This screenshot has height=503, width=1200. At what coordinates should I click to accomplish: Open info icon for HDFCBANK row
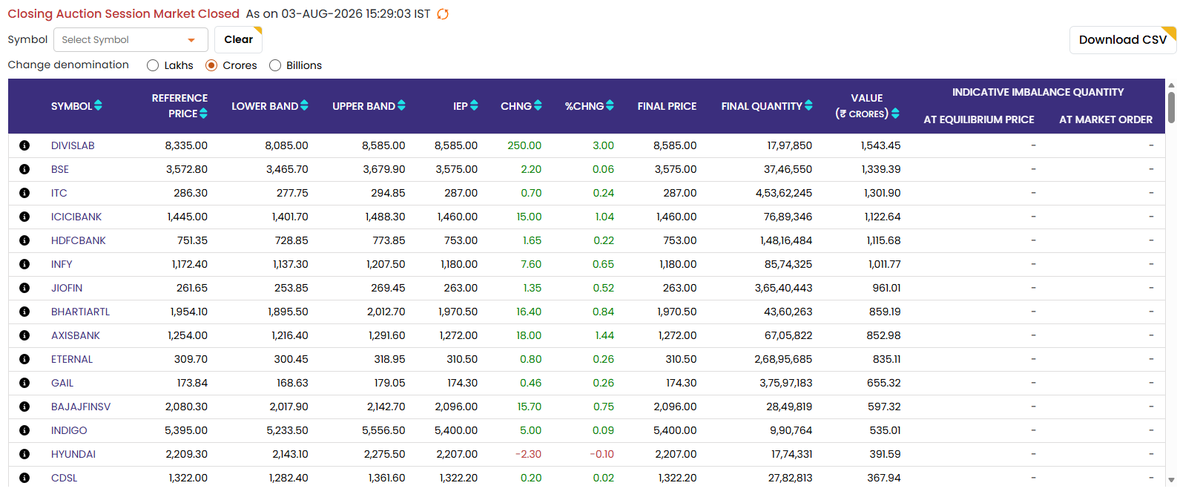pyautogui.click(x=24, y=241)
